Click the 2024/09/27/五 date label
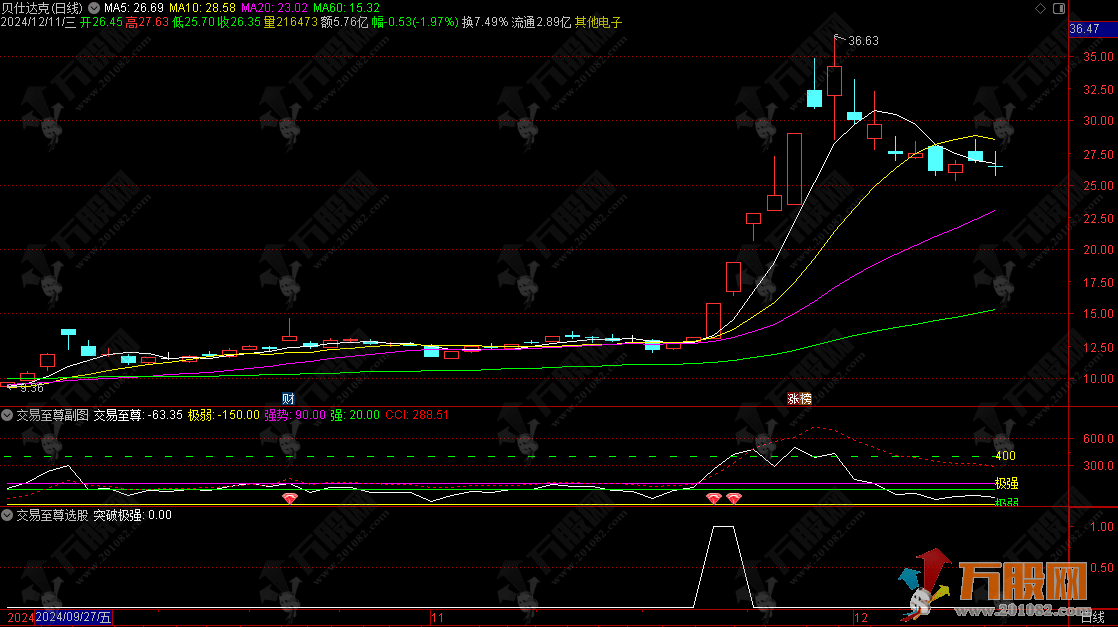1118x627 pixels. (73, 618)
